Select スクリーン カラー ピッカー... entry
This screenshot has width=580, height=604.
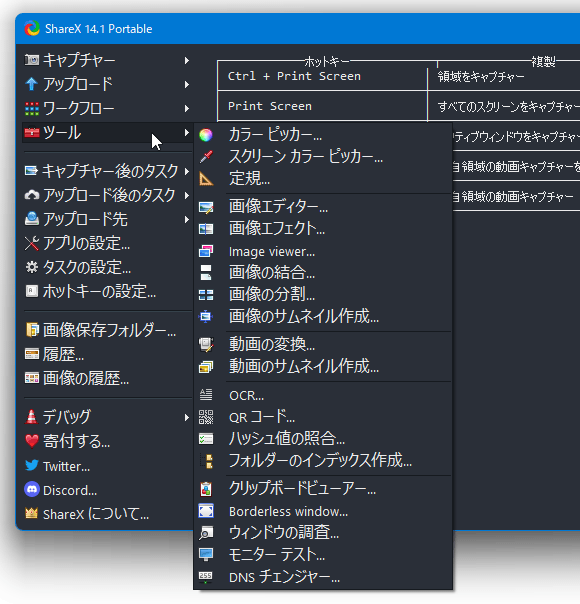pyautogui.click(x=323, y=157)
